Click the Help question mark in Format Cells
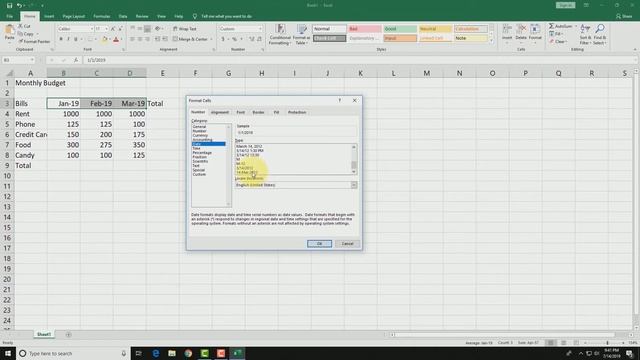The height and width of the screenshot is (360, 640). [340, 100]
